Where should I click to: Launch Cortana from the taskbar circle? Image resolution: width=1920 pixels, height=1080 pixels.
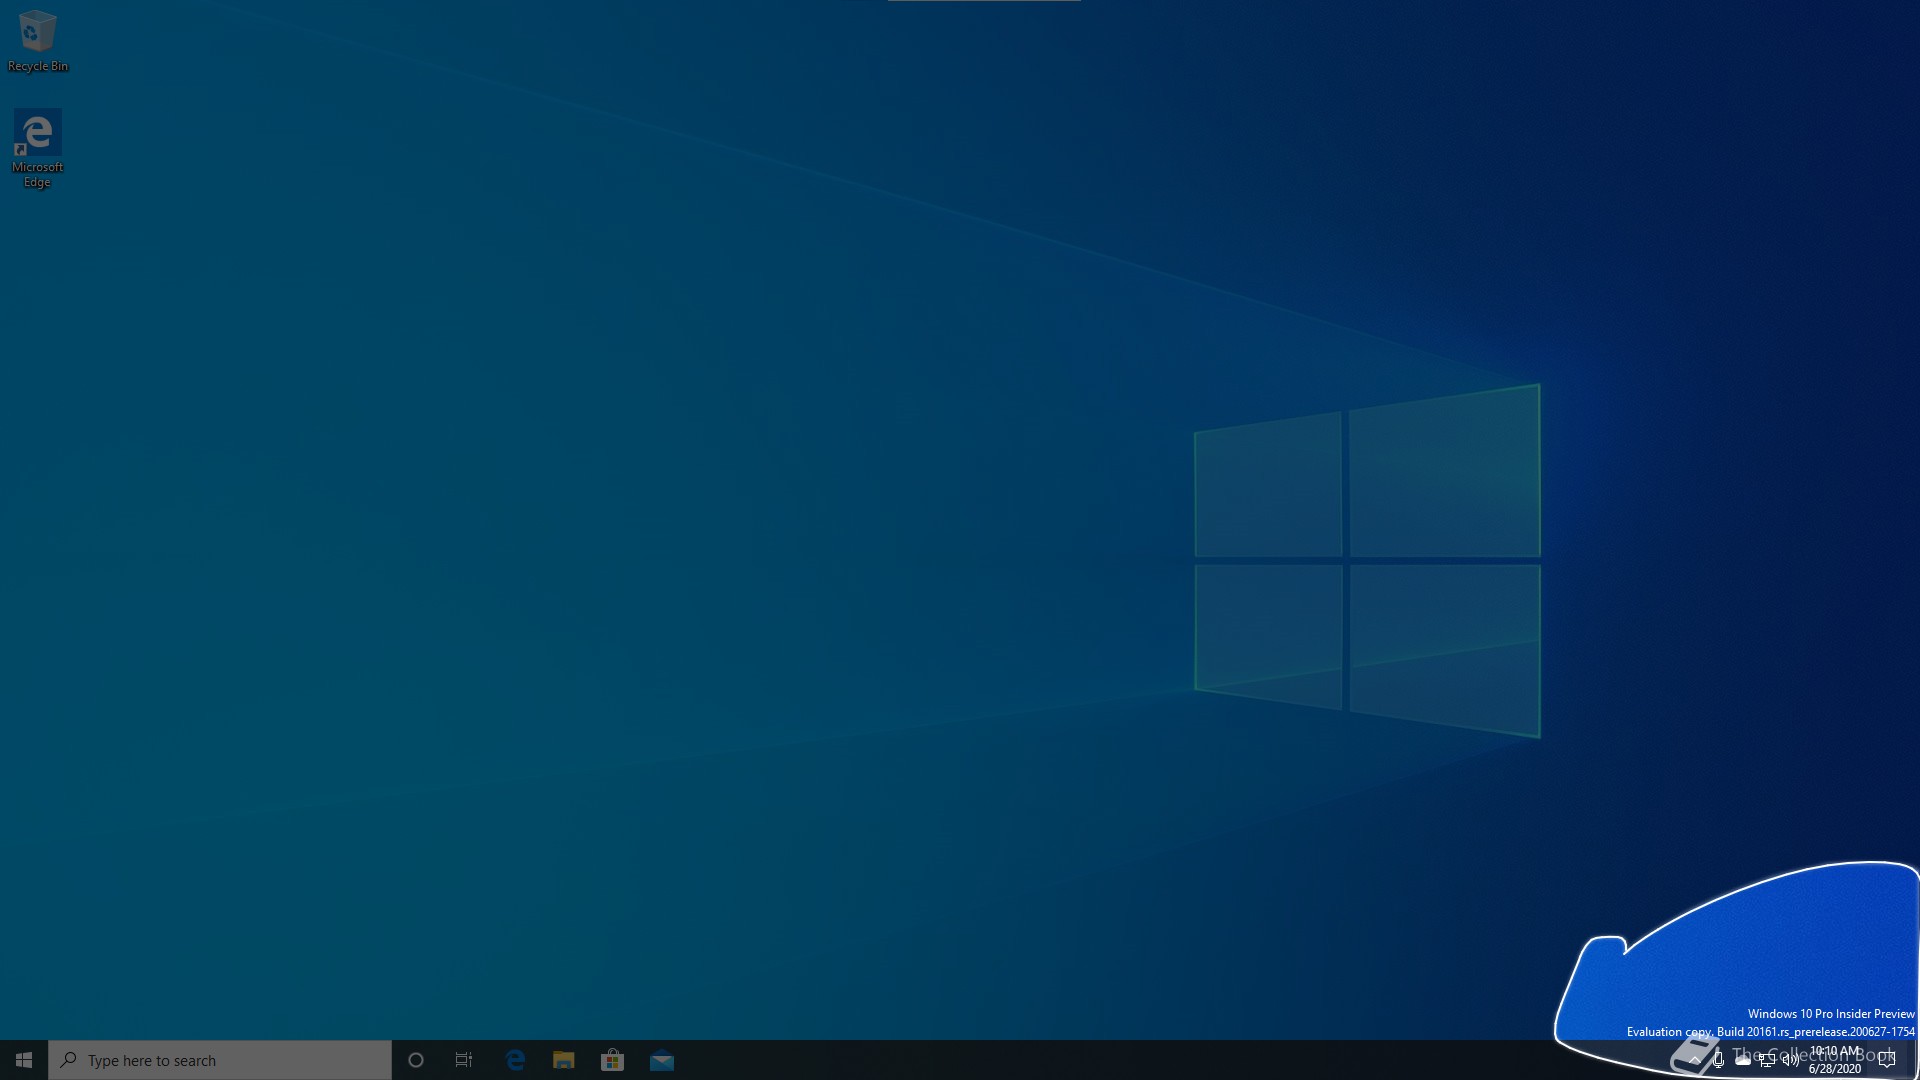[416, 1060]
